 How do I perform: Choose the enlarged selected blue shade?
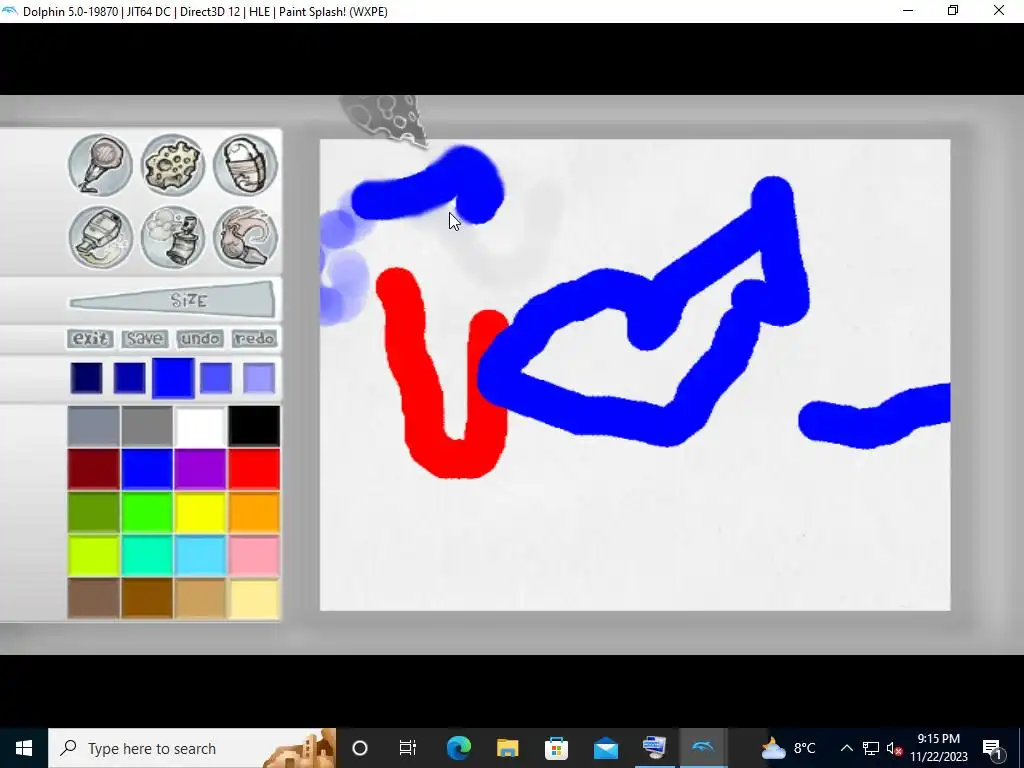coord(173,378)
